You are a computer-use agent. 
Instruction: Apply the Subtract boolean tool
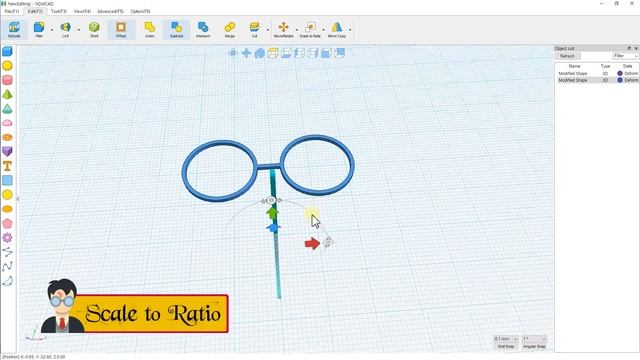click(x=176, y=30)
